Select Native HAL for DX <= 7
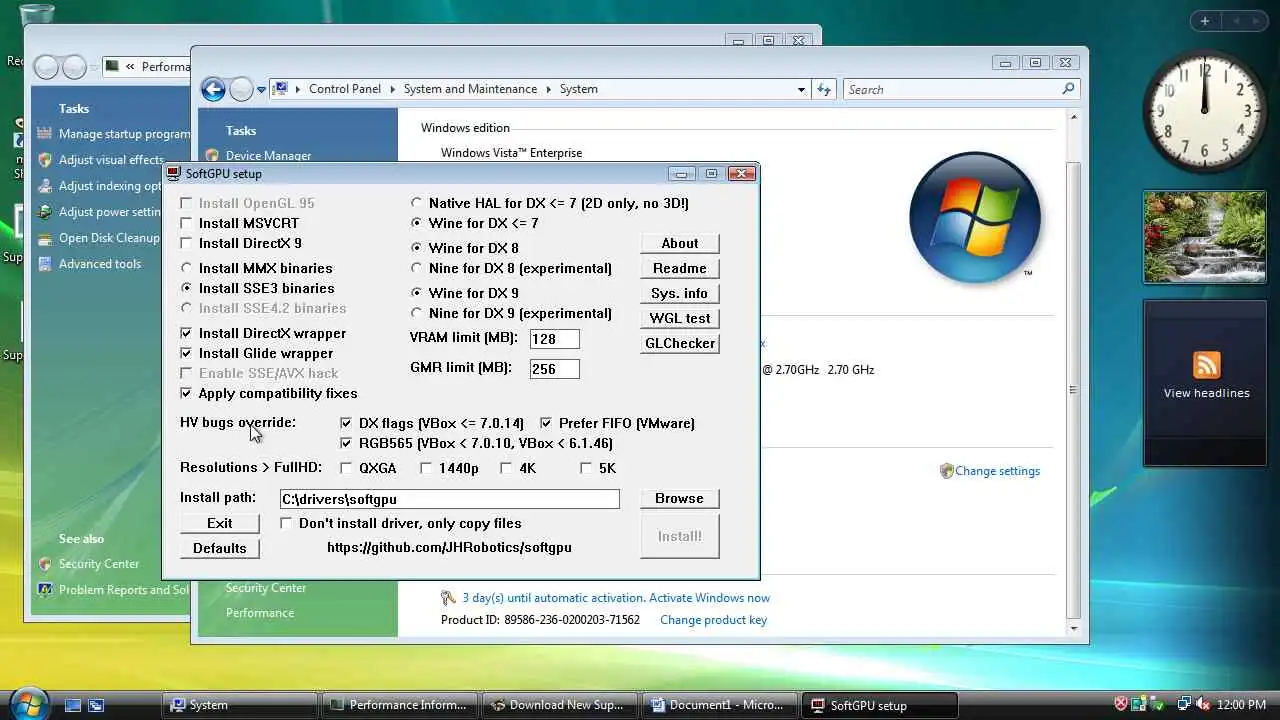The width and height of the screenshot is (1280, 720). [417, 203]
